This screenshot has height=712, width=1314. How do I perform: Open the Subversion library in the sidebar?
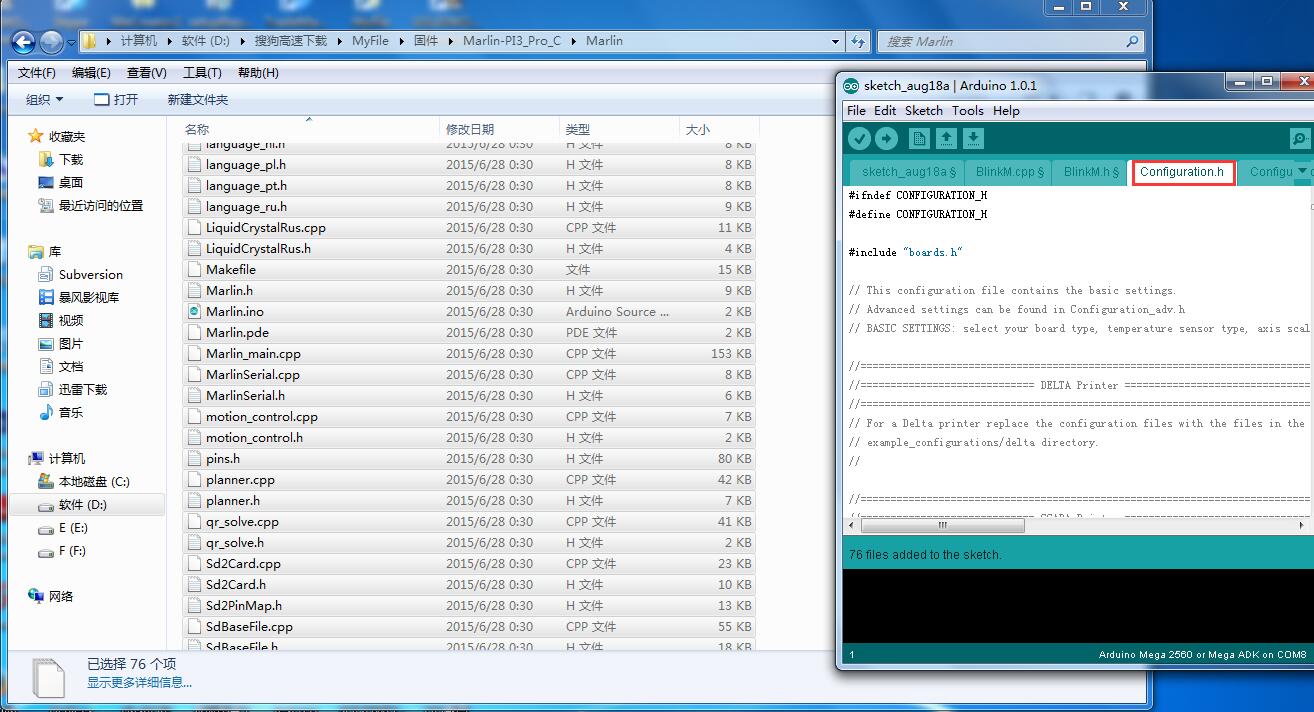(x=90, y=274)
